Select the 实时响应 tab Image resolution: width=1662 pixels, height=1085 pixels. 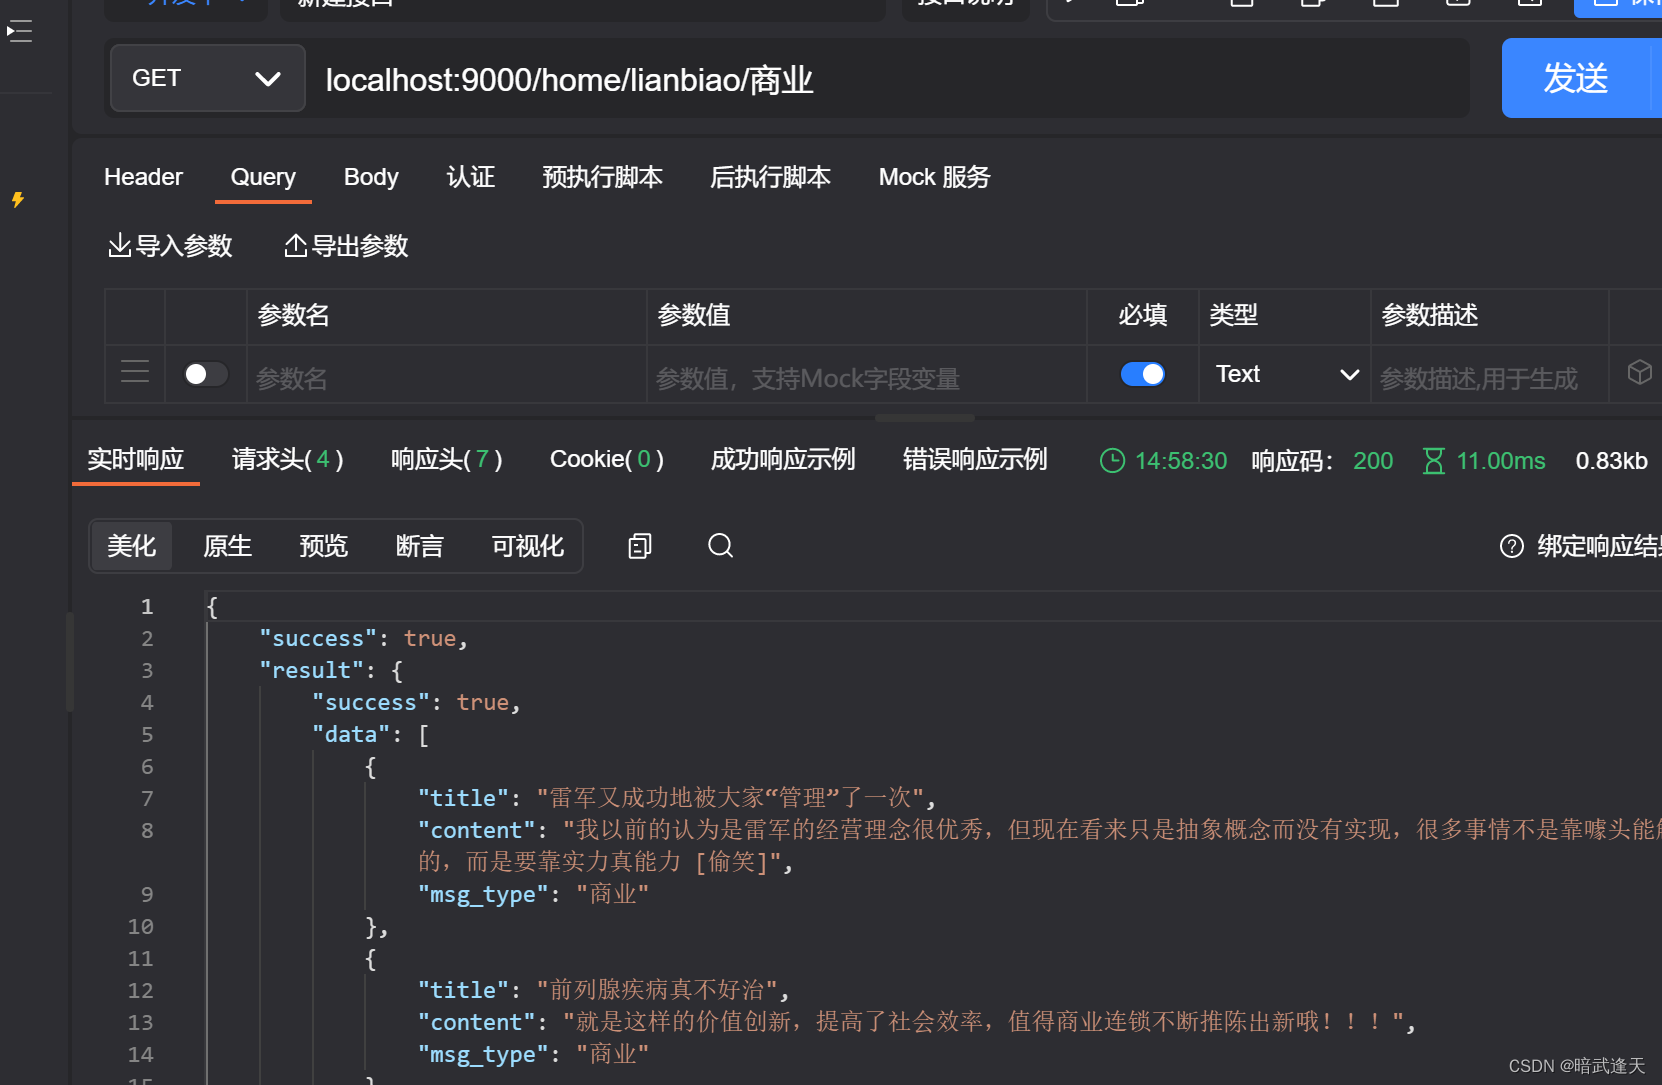pos(136,459)
